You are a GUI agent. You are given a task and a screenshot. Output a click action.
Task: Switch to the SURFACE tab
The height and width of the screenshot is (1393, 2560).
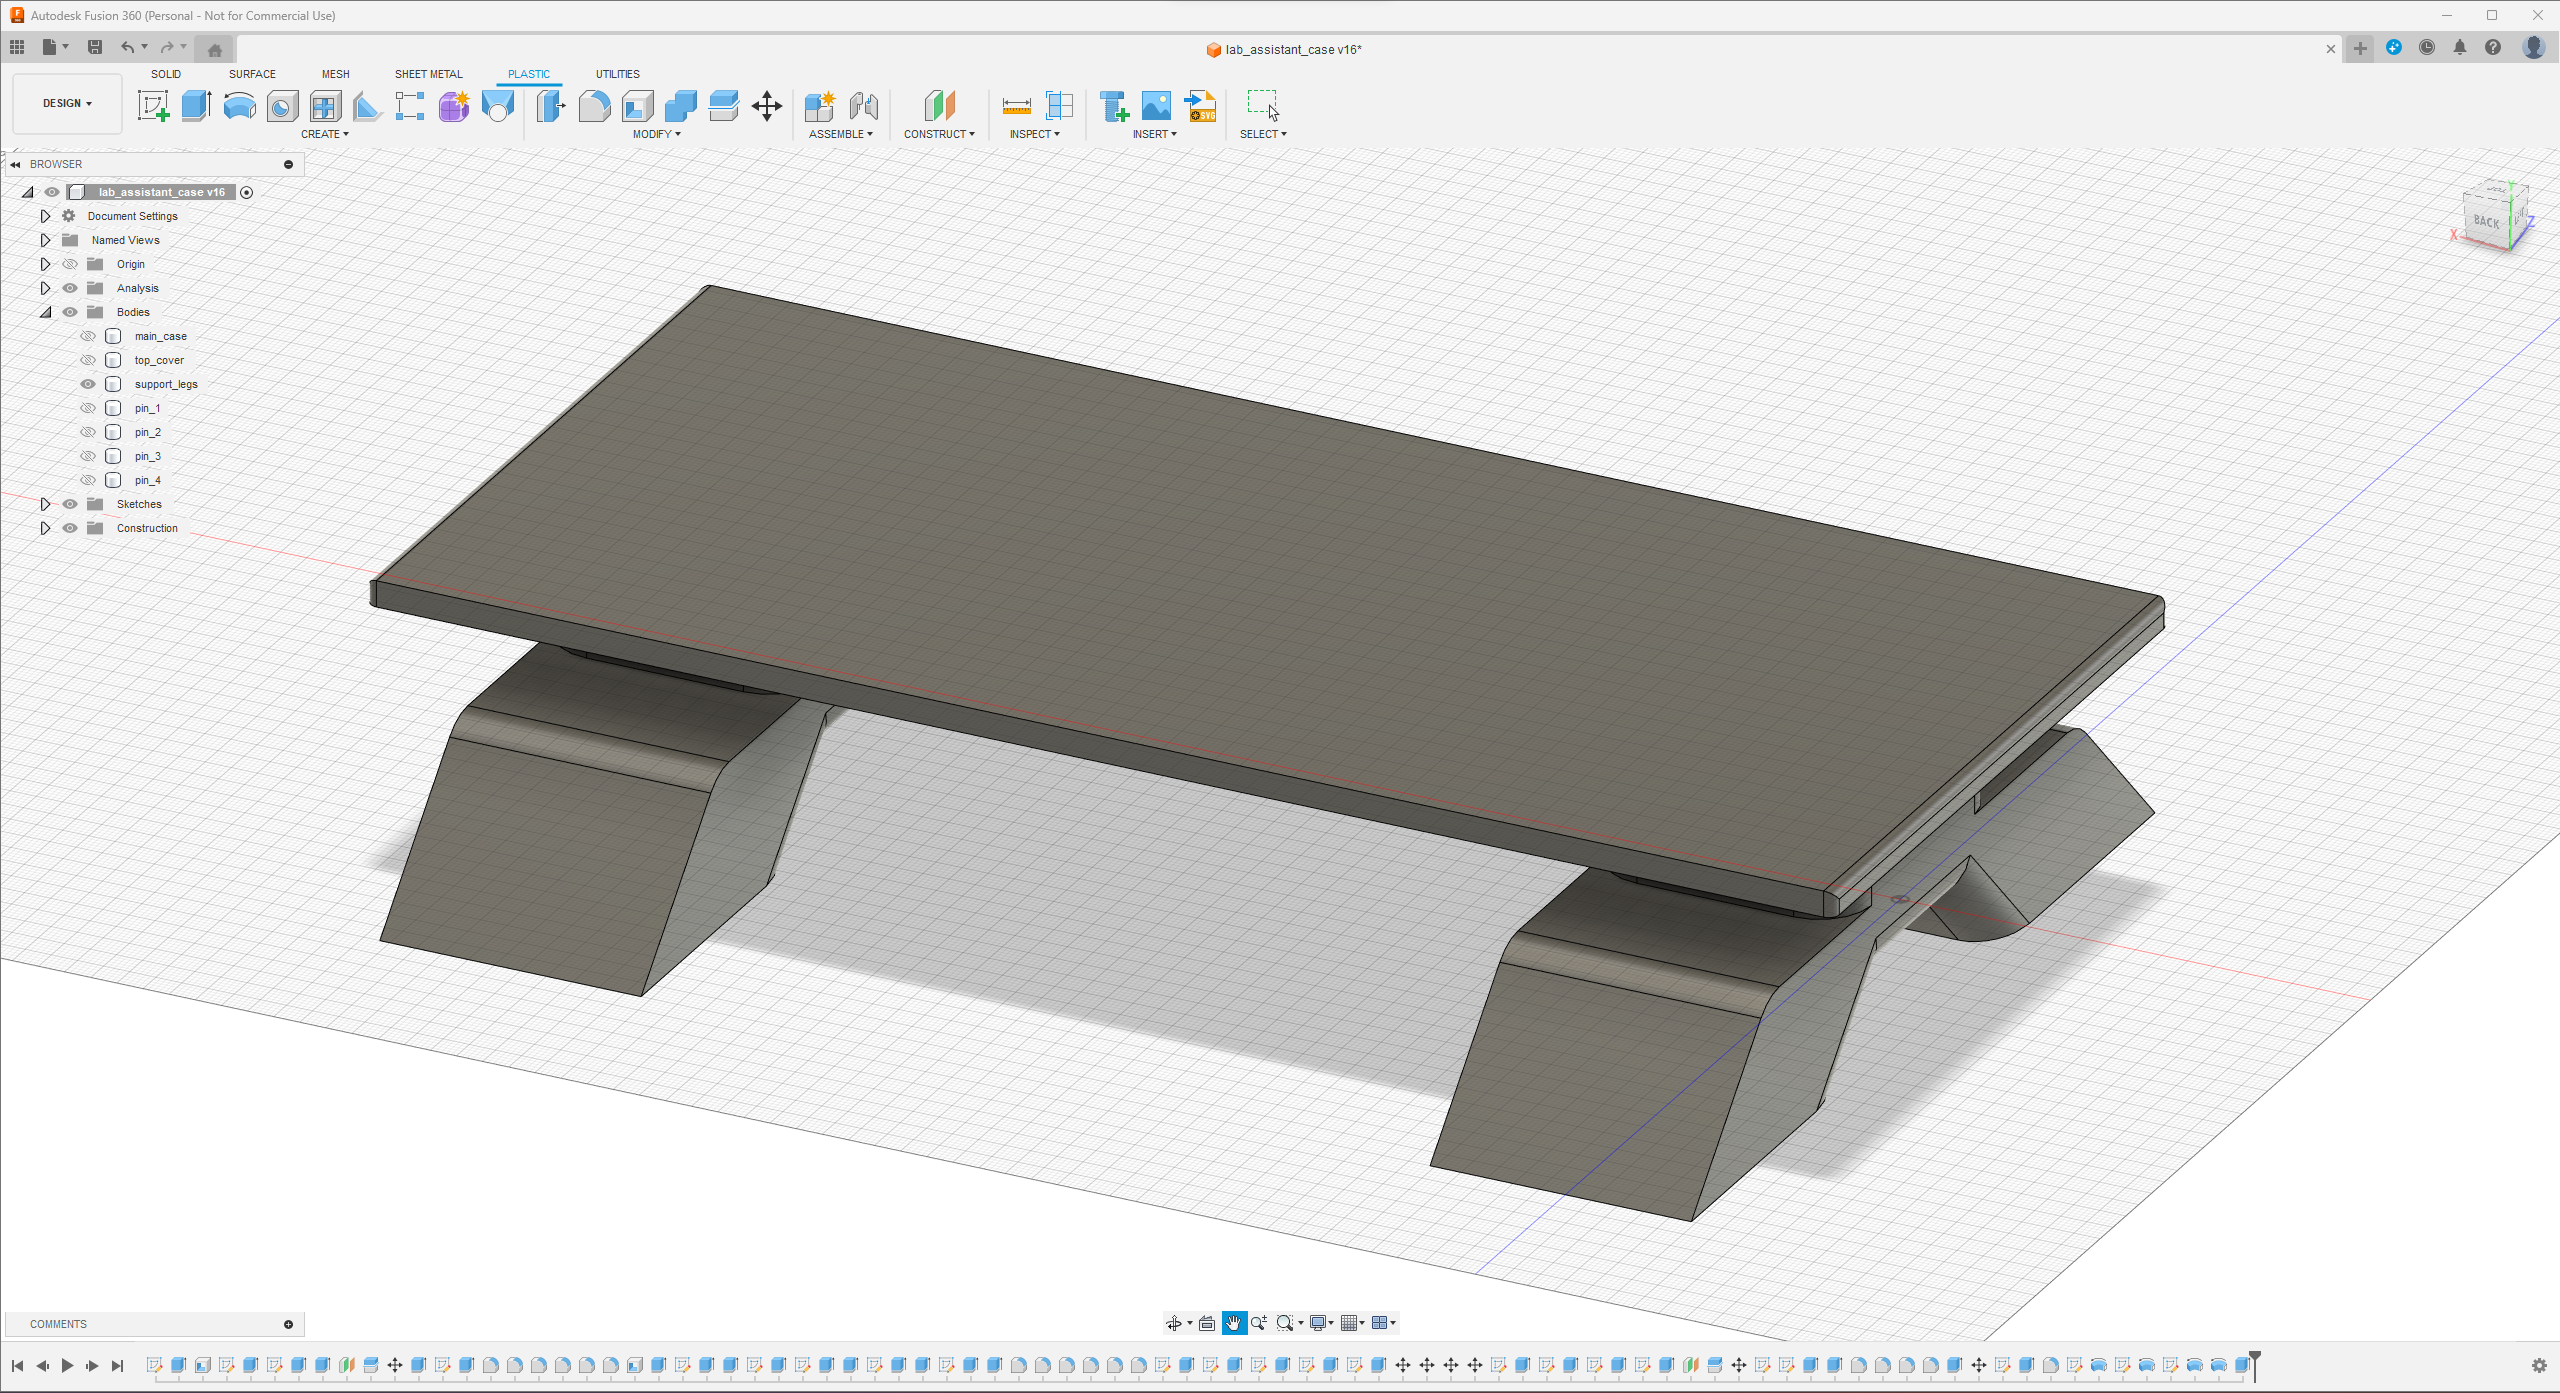coord(252,74)
